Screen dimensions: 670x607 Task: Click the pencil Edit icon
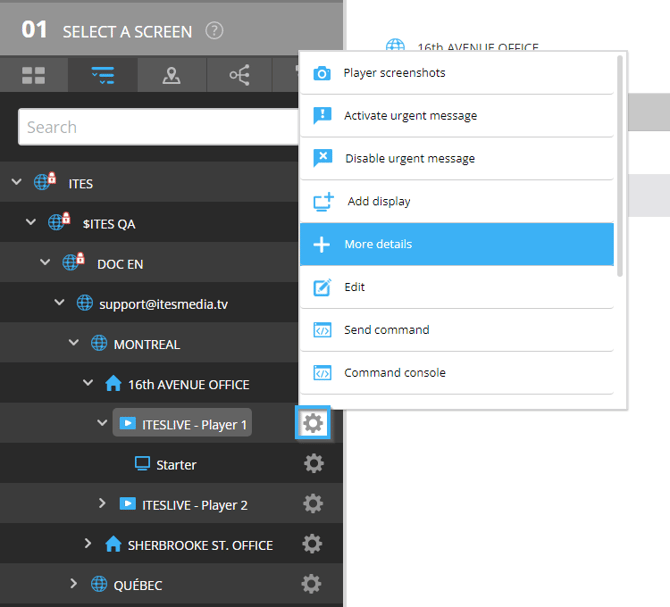tap(323, 287)
